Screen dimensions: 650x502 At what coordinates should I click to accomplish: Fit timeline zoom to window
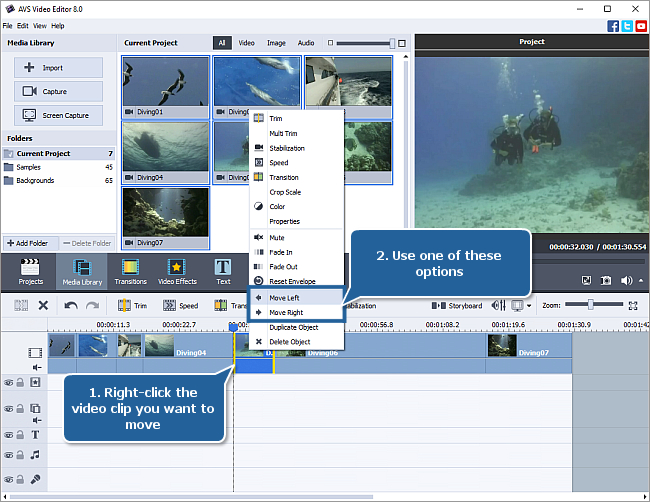(x=633, y=306)
